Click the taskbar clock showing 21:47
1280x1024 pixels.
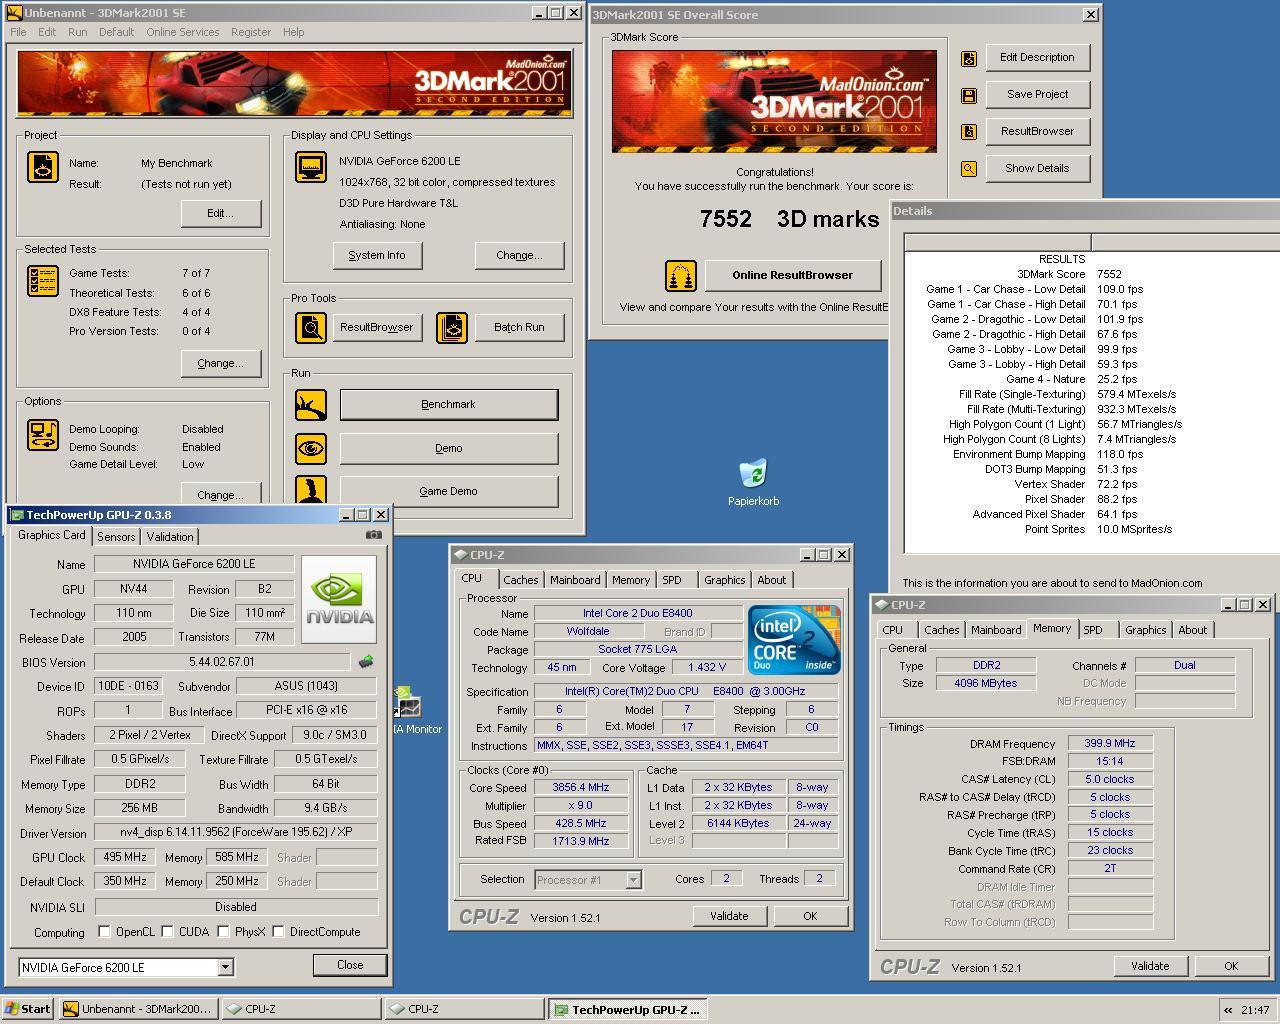1254,1010
